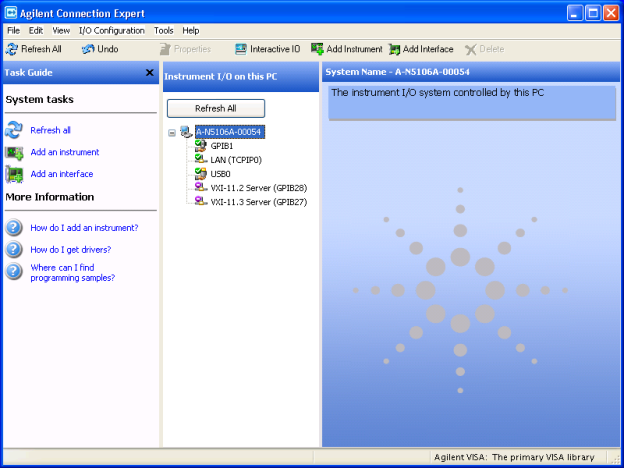Click the Instrument I/O on this PC header
The height and width of the screenshot is (468, 624).
click(220, 76)
